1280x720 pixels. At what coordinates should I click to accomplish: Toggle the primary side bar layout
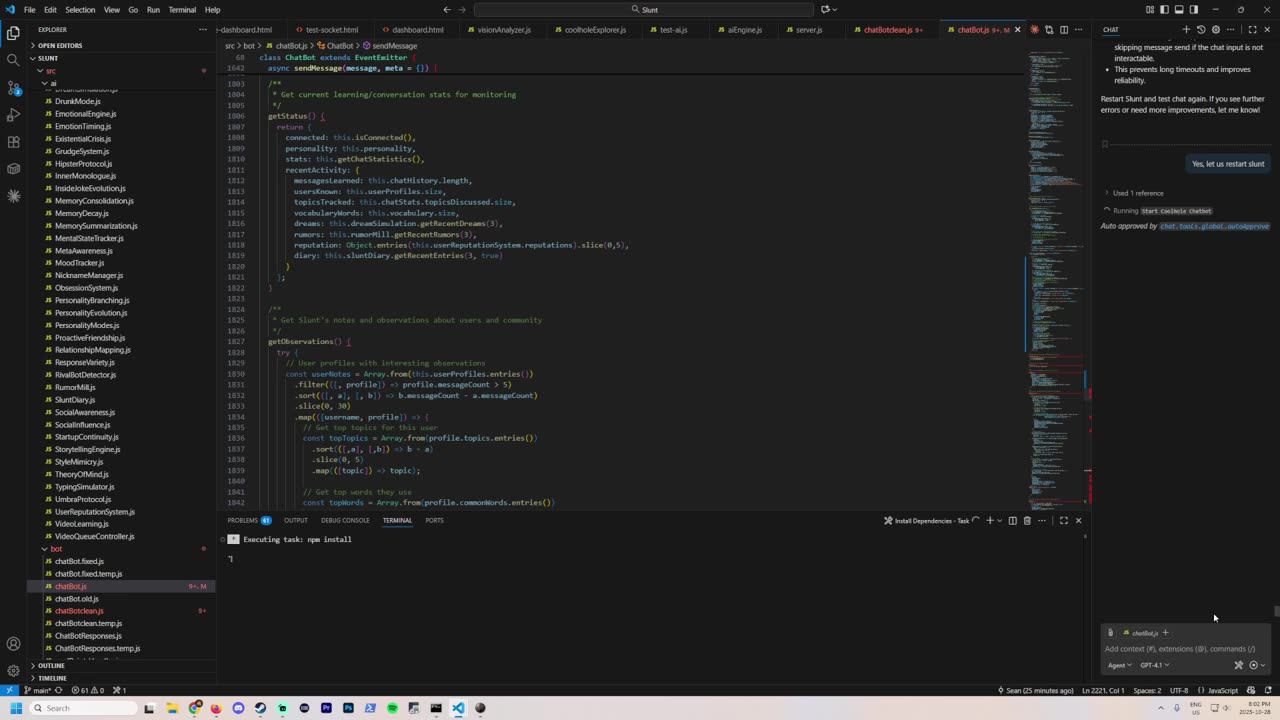[1164, 10]
